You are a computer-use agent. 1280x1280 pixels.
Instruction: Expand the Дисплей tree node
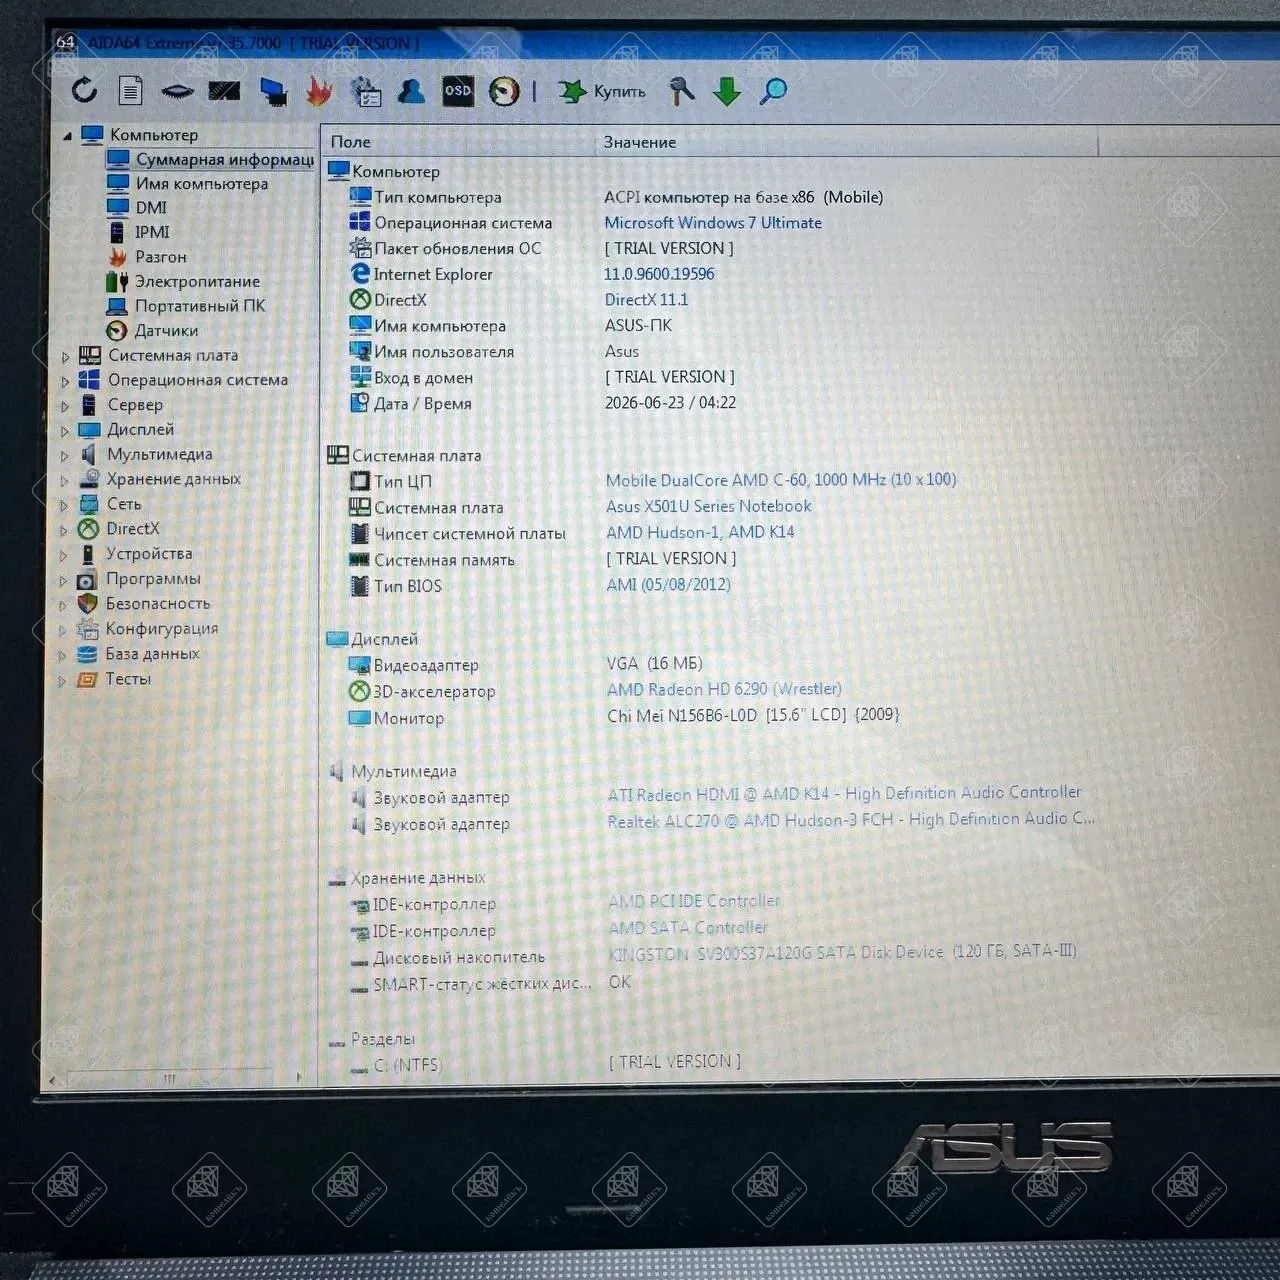(65, 431)
